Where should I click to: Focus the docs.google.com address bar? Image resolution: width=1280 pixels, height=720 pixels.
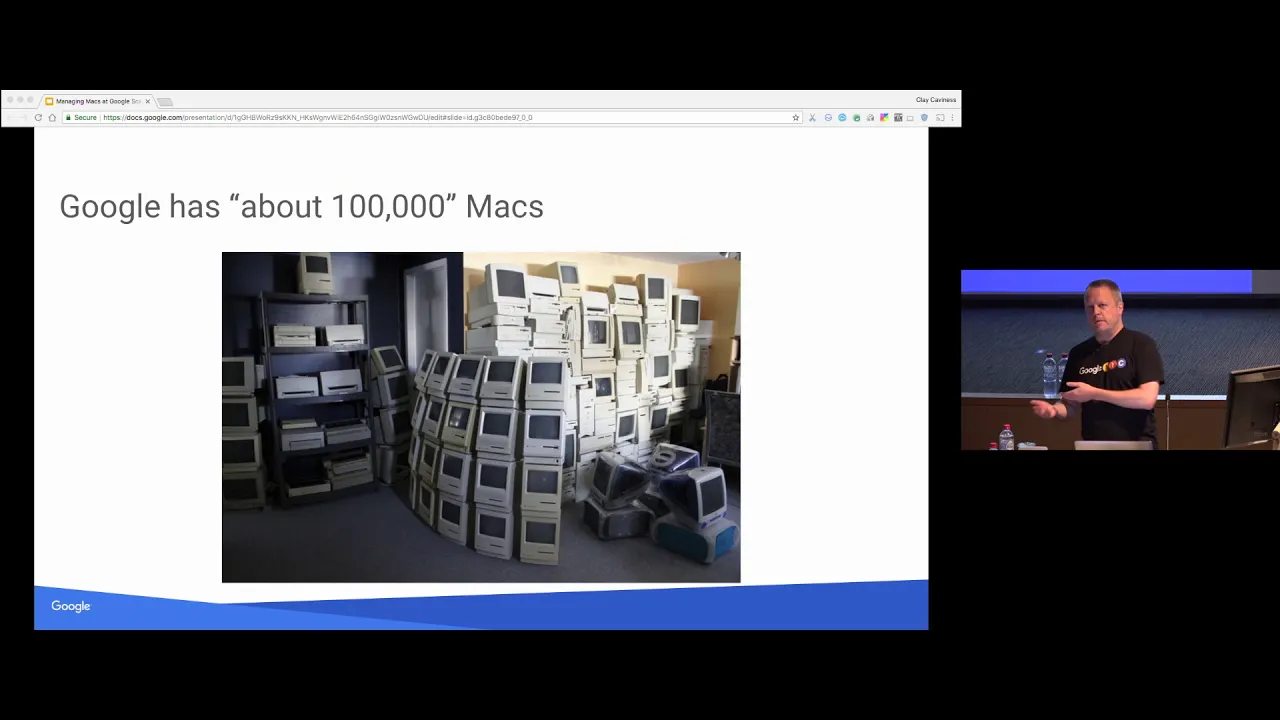tap(430, 117)
